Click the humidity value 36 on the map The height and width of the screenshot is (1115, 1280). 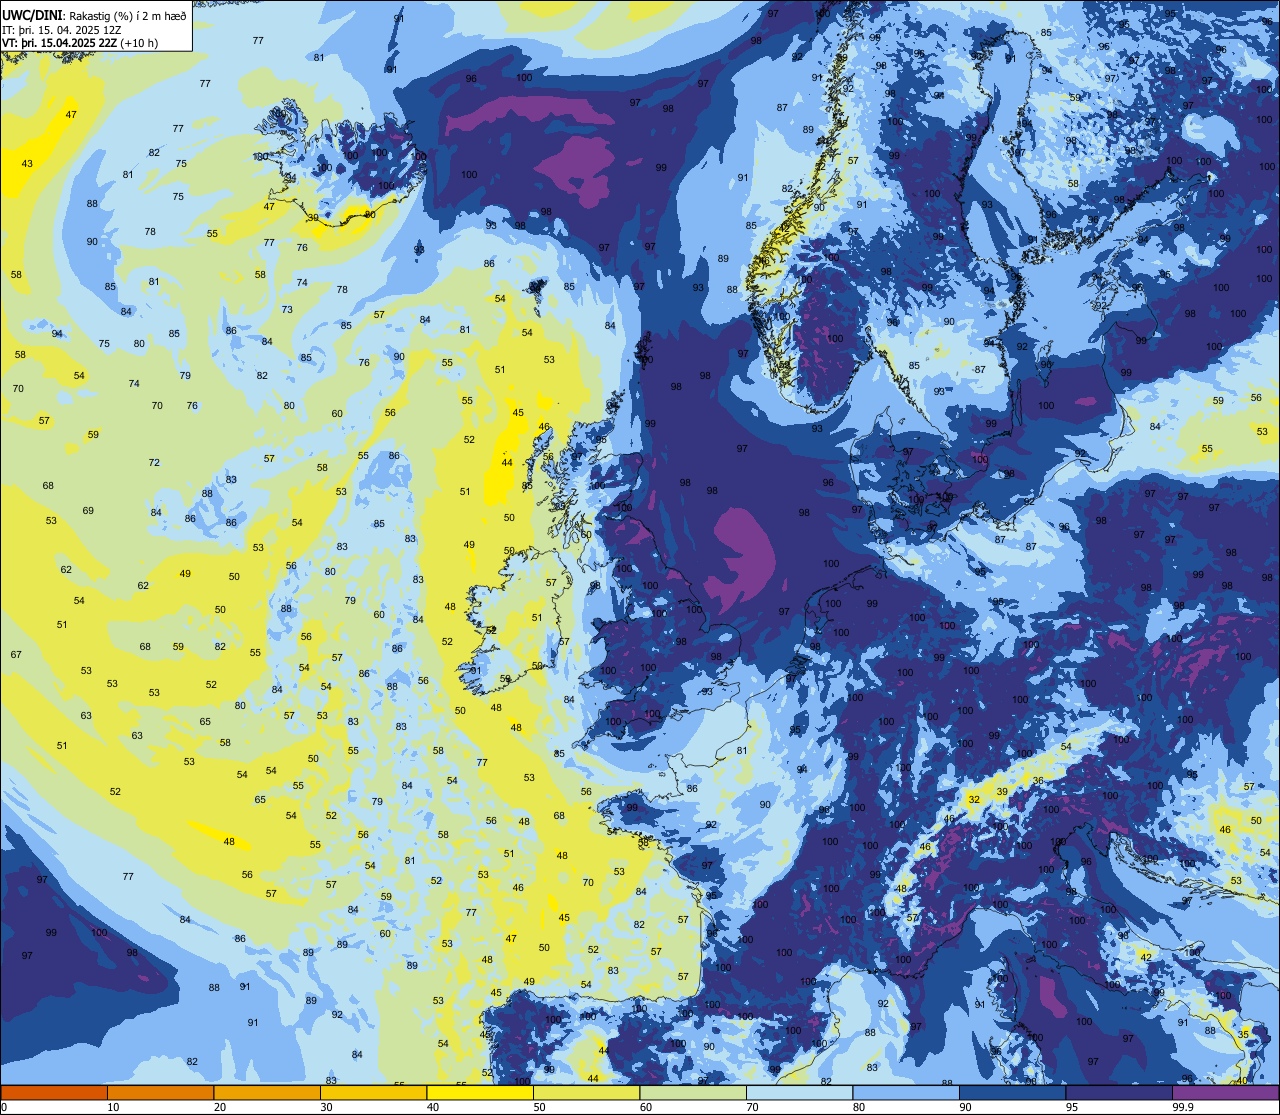[1038, 781]
